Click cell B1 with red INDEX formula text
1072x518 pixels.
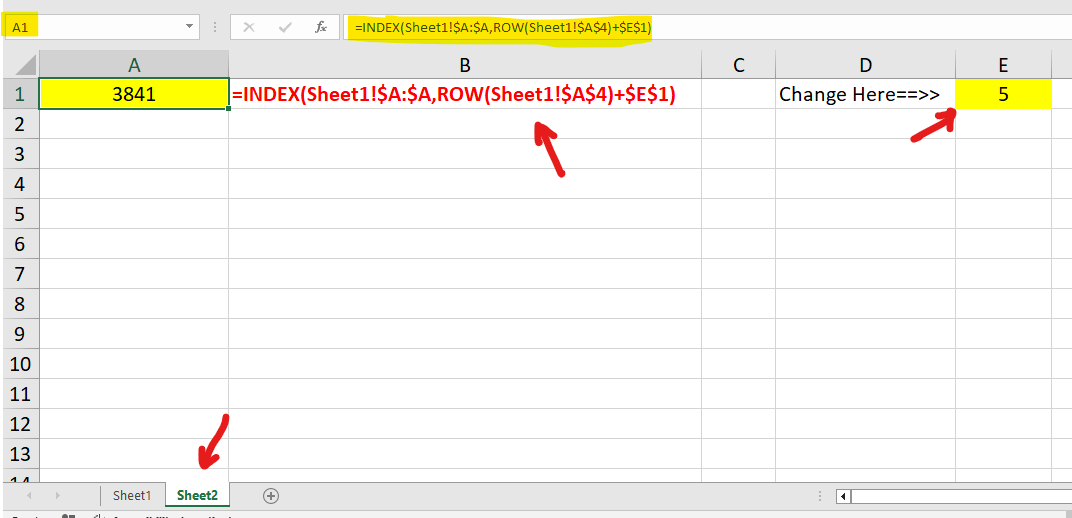[465, 94]
